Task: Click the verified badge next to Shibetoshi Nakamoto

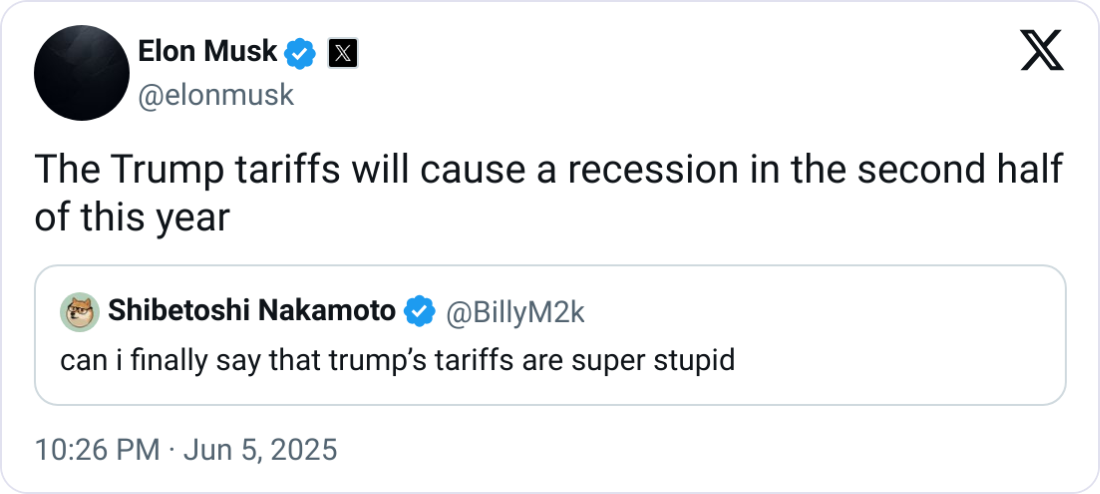Action: [x=419, y=312]
